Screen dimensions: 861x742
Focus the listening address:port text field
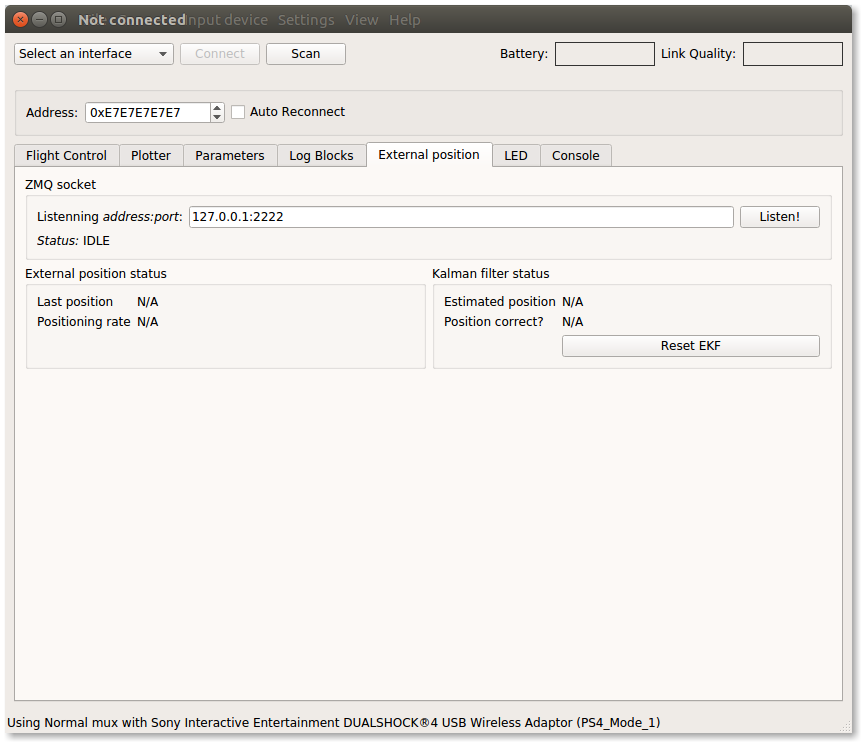click(461, 216)
